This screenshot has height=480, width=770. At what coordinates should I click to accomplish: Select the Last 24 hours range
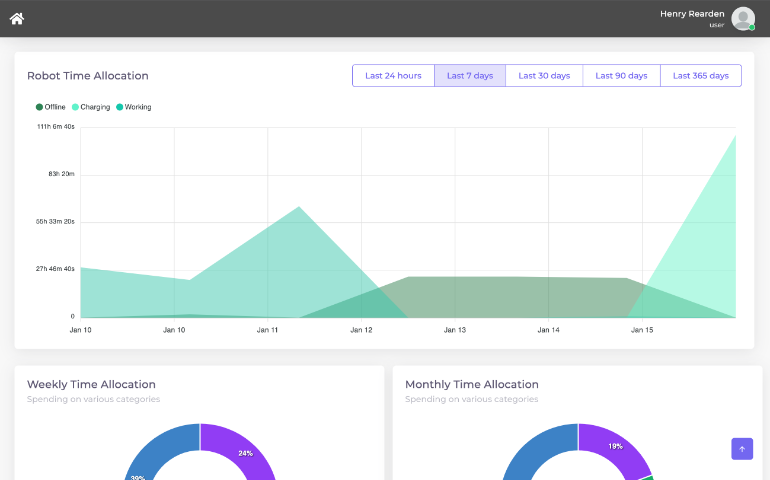tap(393, 76)
